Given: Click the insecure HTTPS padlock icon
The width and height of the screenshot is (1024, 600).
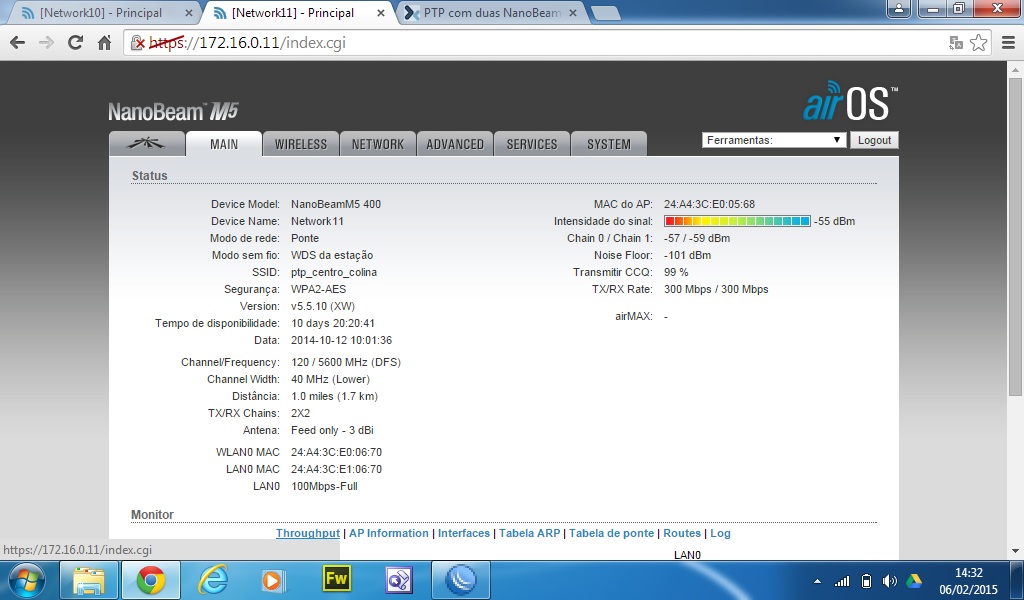Looking at the screenshot, I should coord(138,43).
